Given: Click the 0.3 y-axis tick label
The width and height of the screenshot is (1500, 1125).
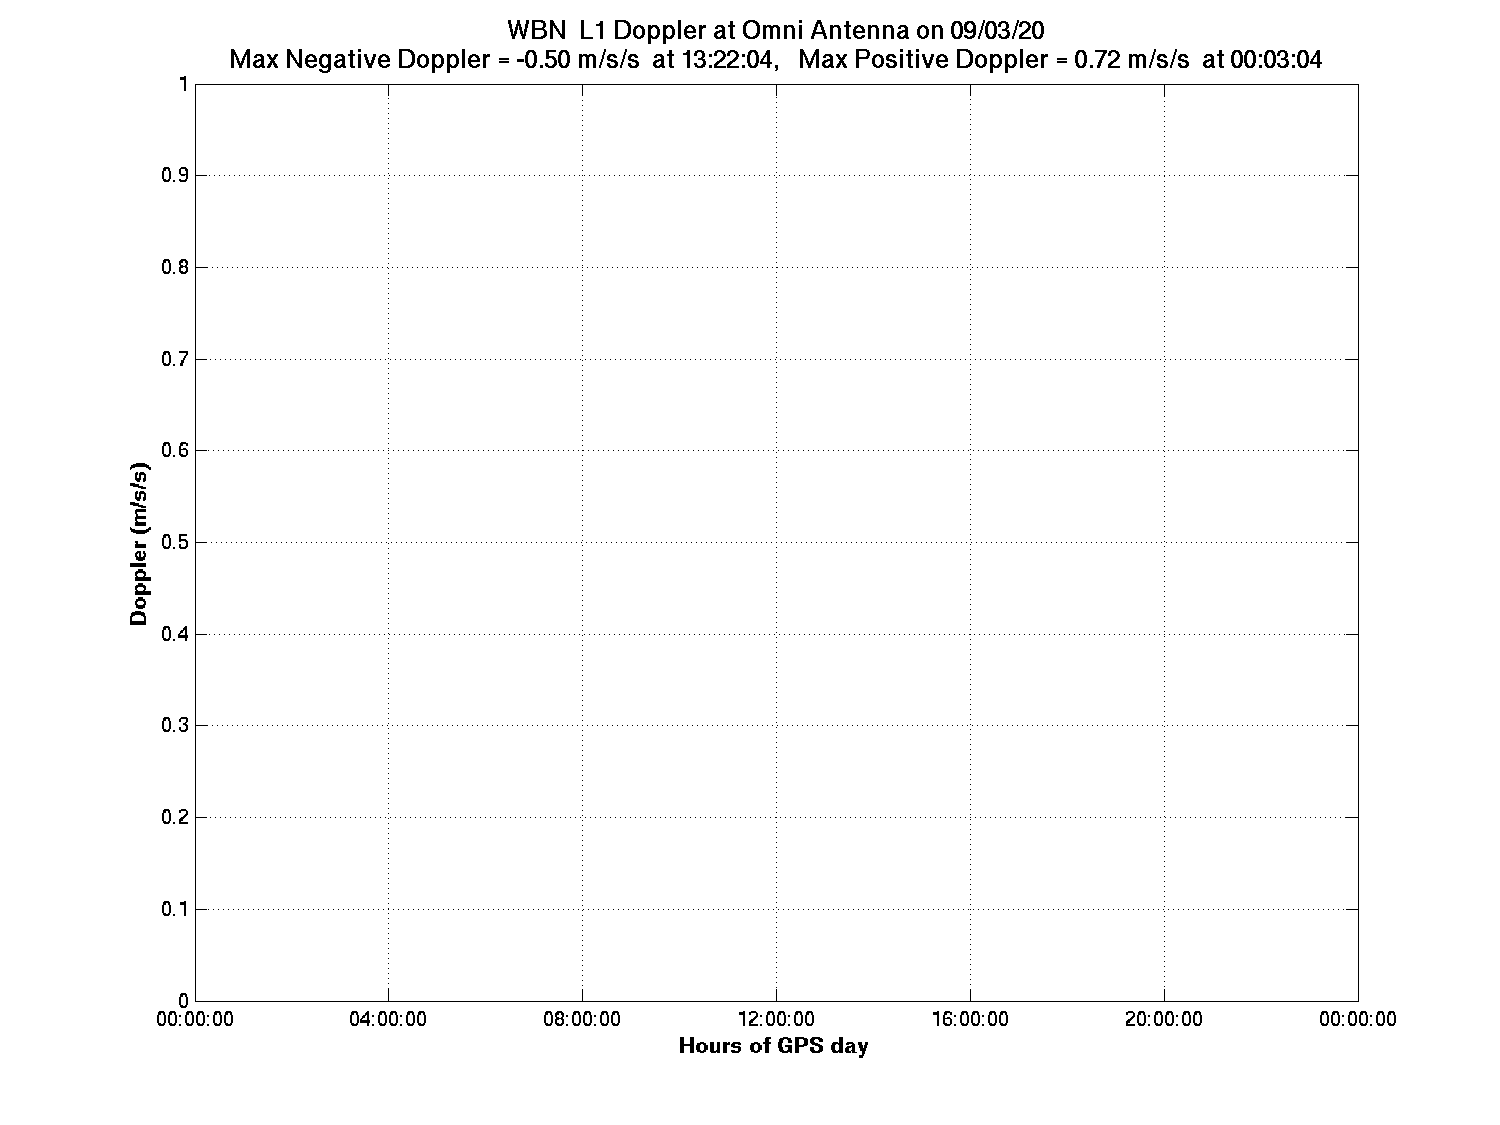Looking at the screenshot, I should (x=174, y=726).
